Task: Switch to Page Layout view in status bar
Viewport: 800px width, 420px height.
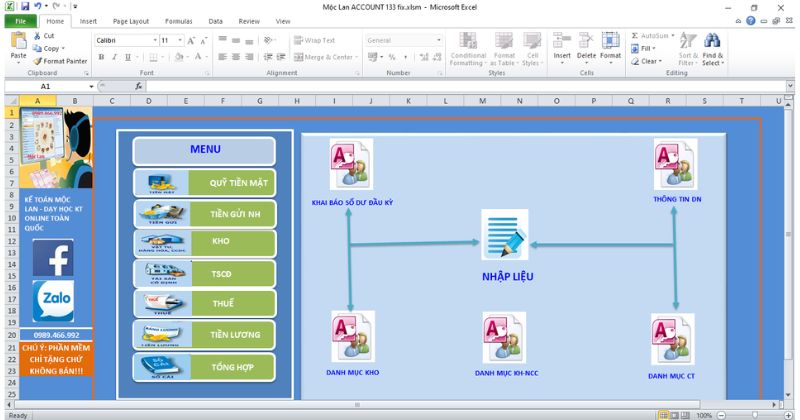Action: (x=674, y=415)
